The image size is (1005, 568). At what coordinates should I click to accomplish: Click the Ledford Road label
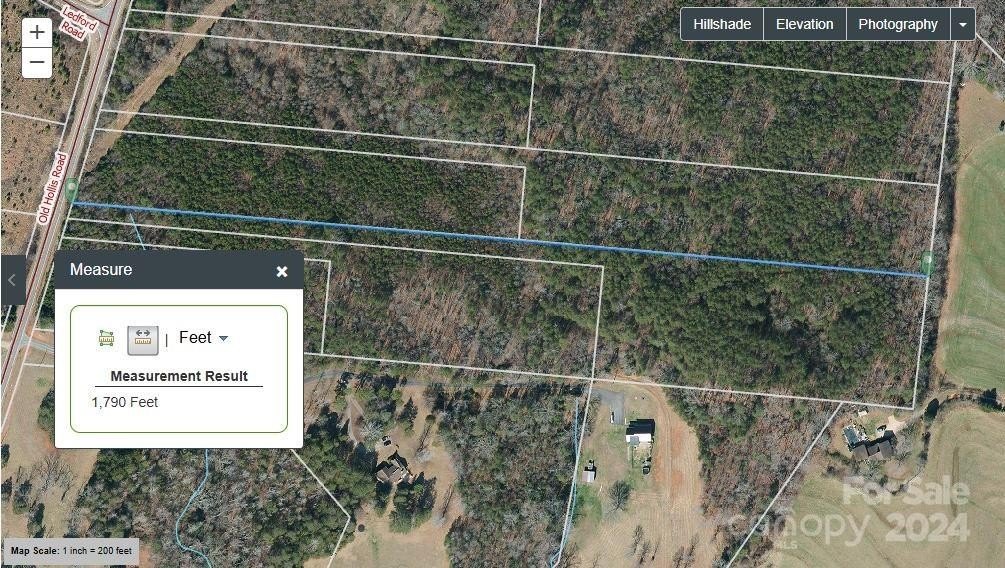(79, 22)
